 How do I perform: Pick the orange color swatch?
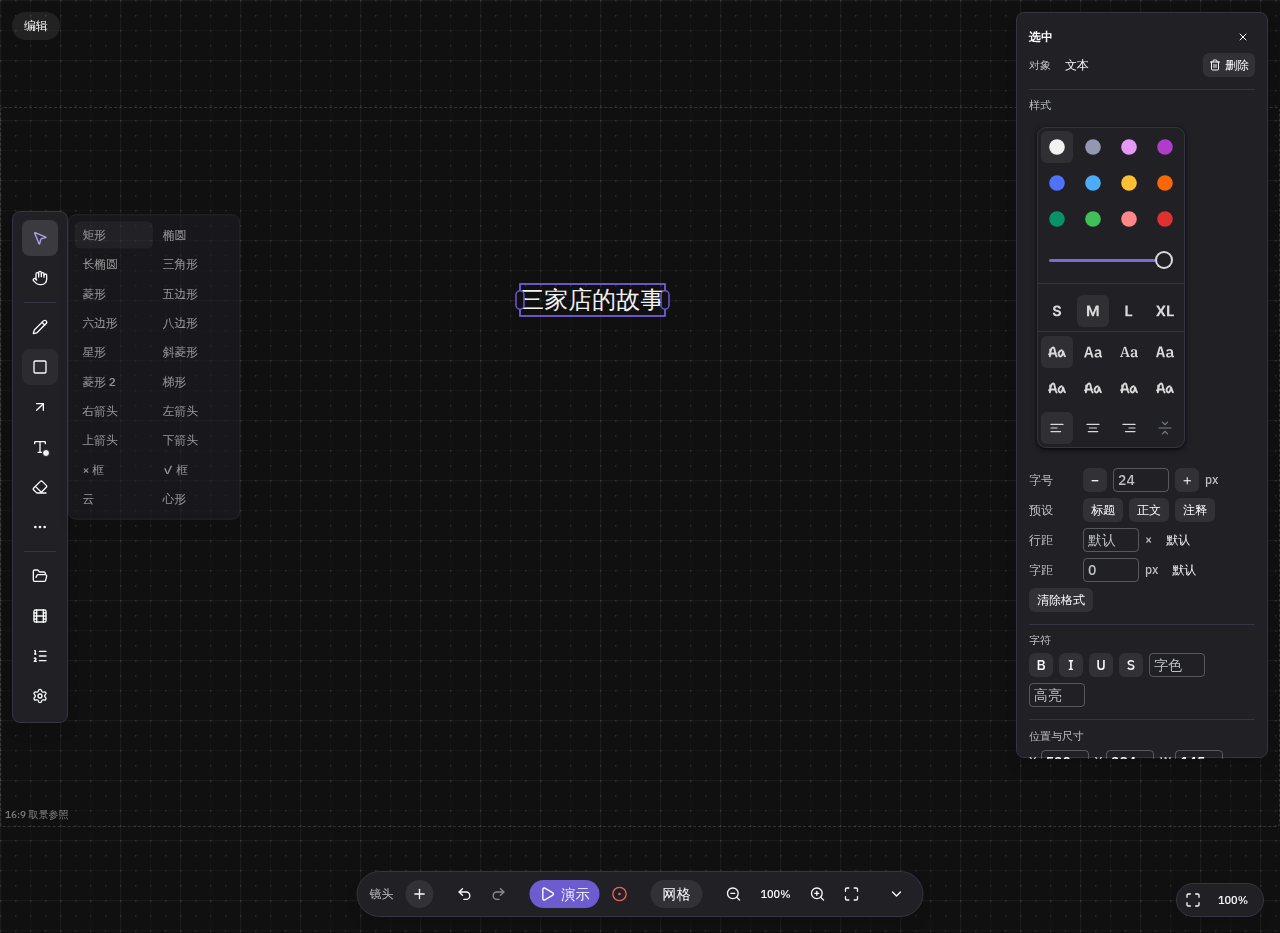point(1165,183)
